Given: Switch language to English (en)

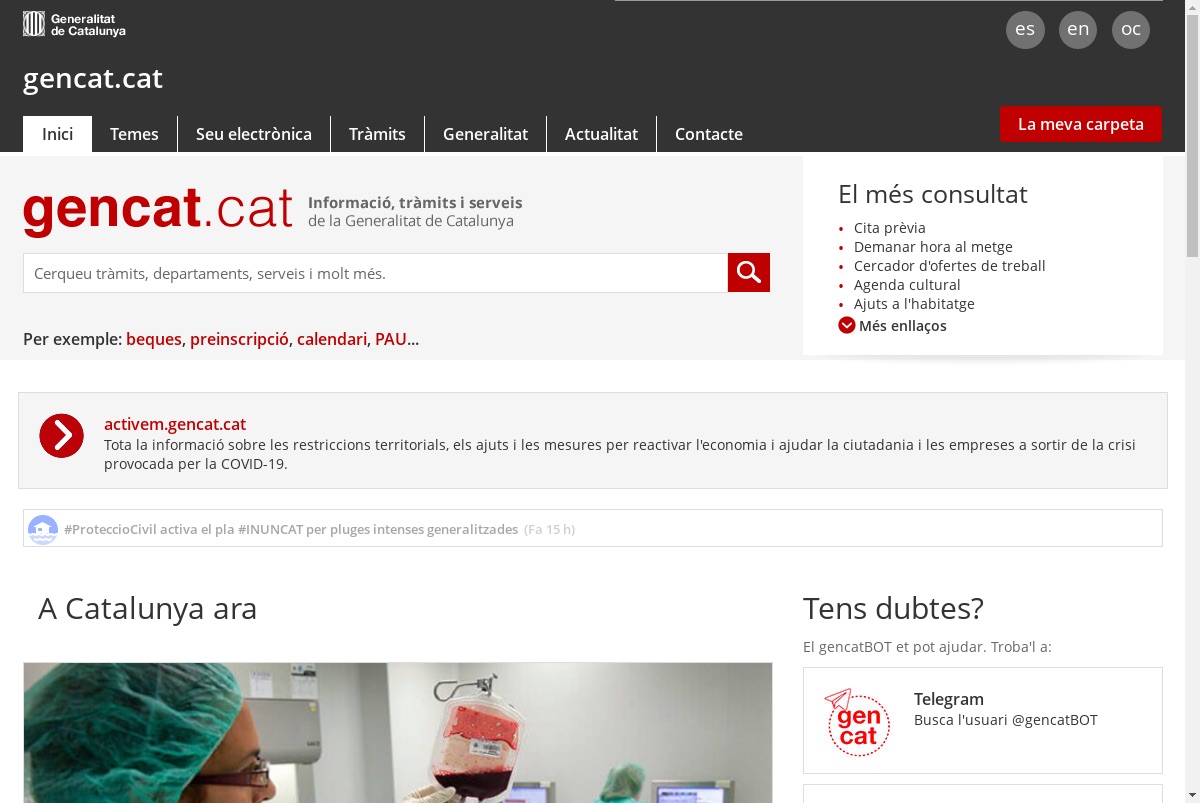Looking at the screenshot, I should (1078, 29).
